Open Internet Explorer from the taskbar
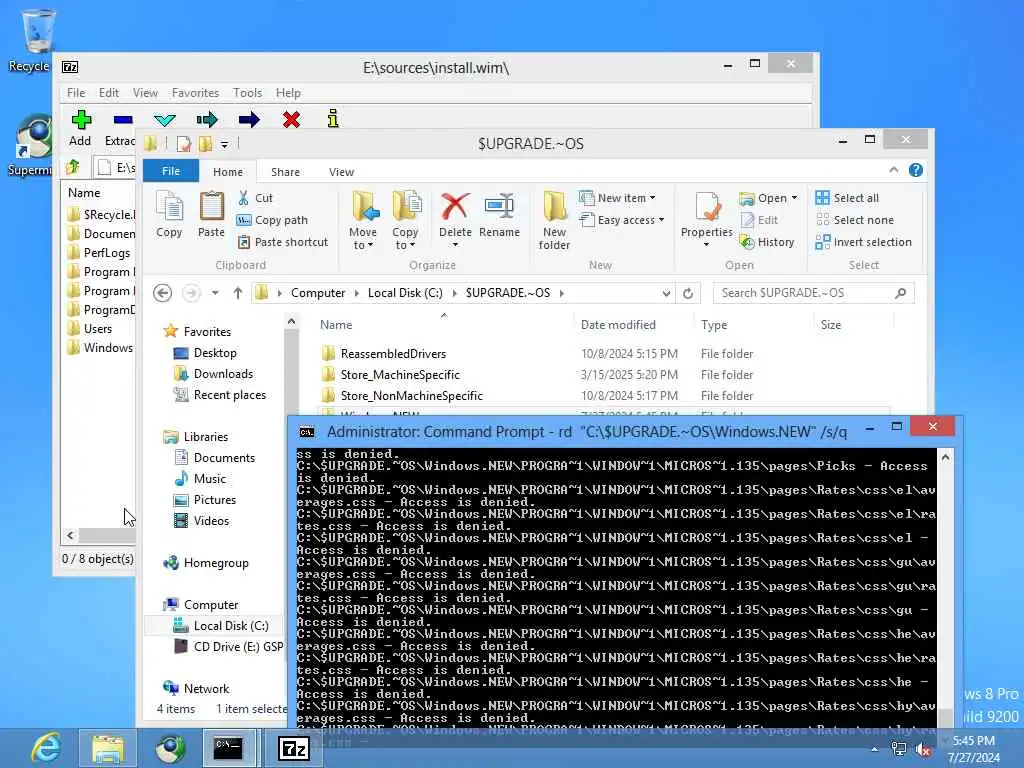The width and height of the screenshot is (1024, 768). (x=46, y=748)
